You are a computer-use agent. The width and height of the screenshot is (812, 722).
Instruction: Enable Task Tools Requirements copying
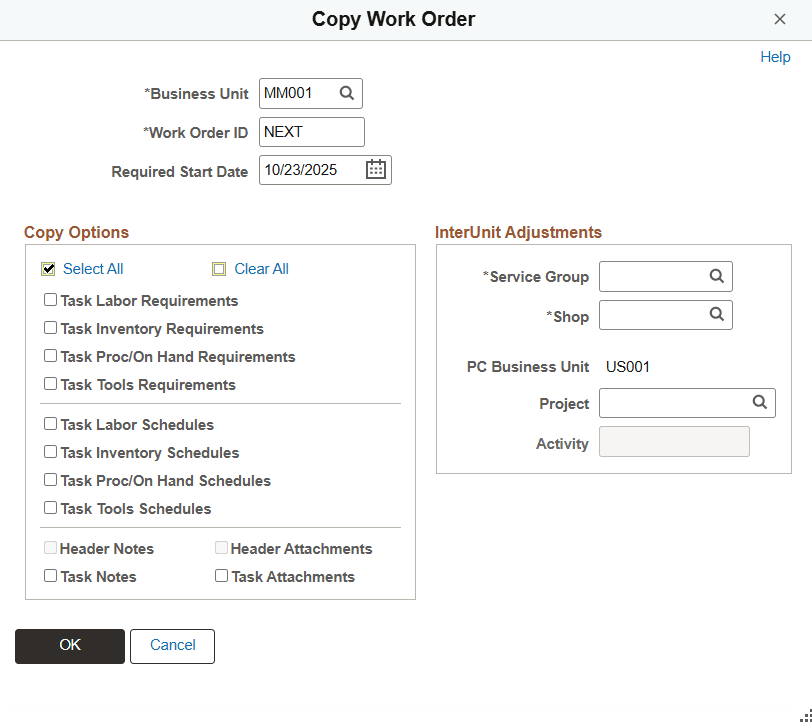click(x=50, y=384)
